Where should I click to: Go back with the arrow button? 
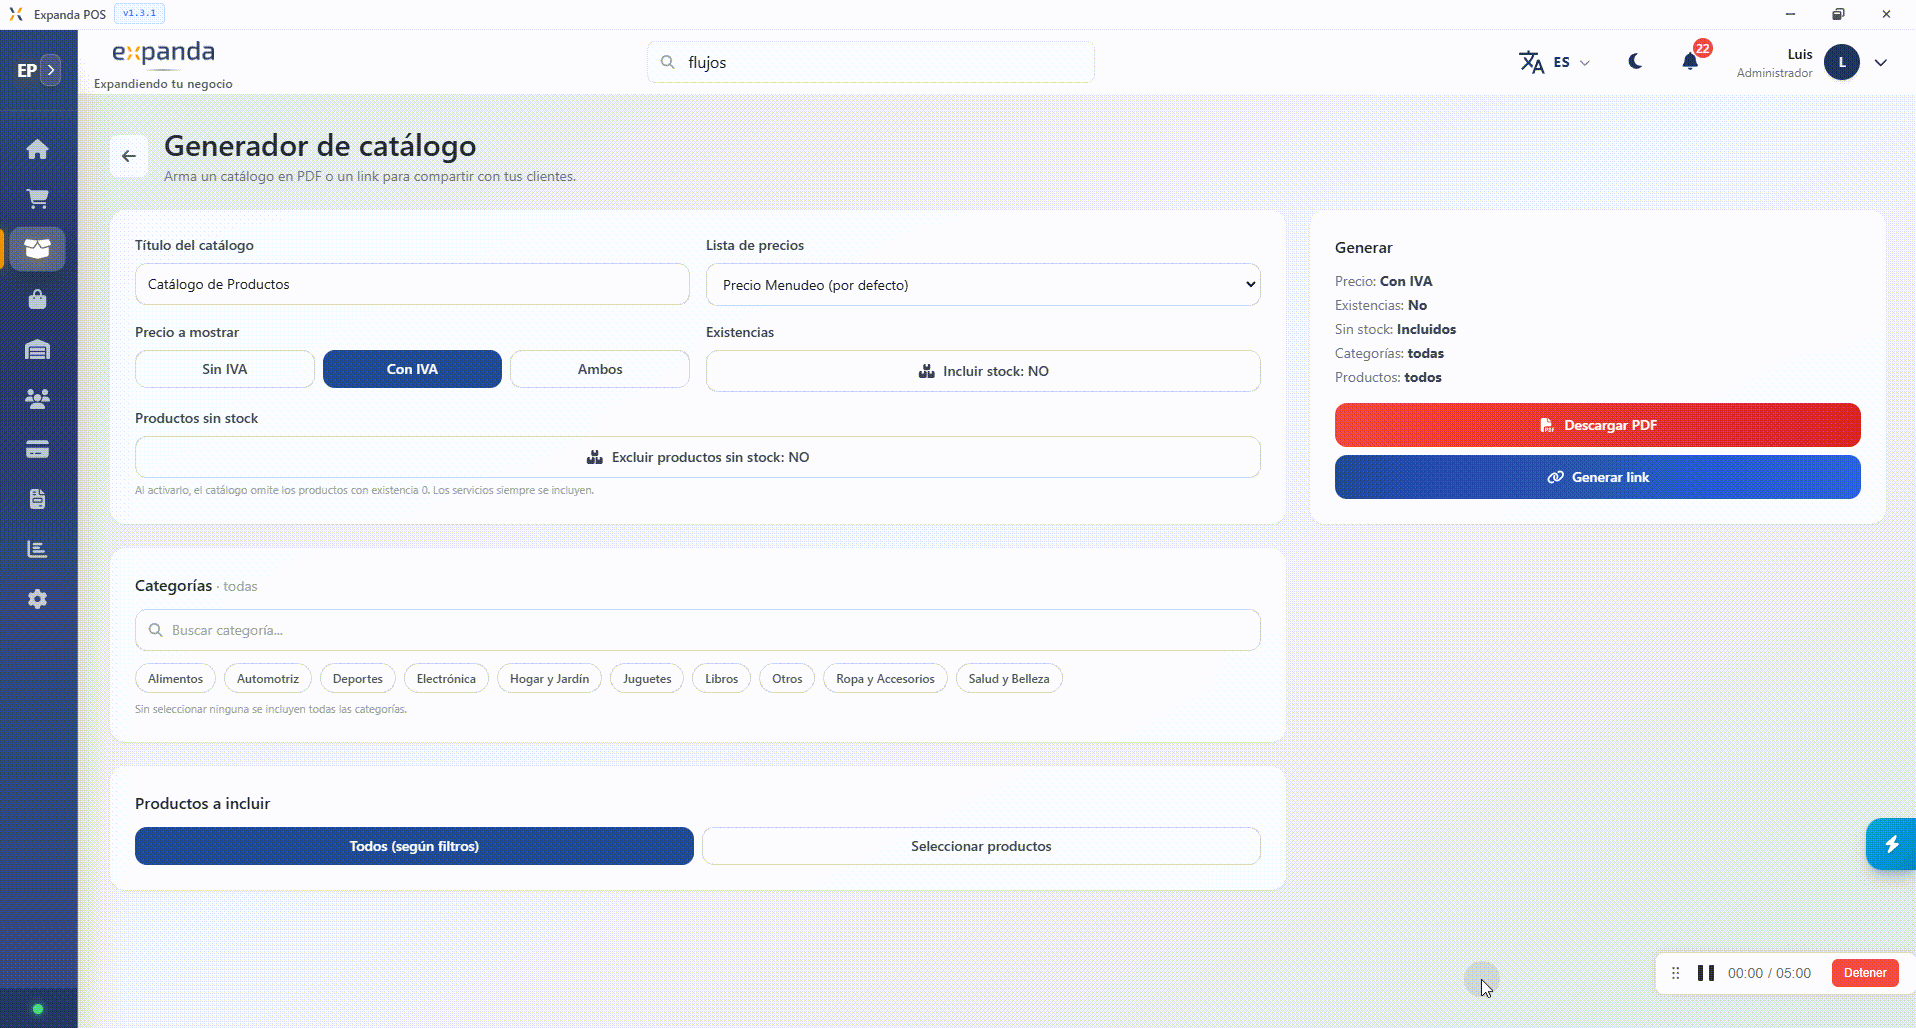(x=129, y=156)
